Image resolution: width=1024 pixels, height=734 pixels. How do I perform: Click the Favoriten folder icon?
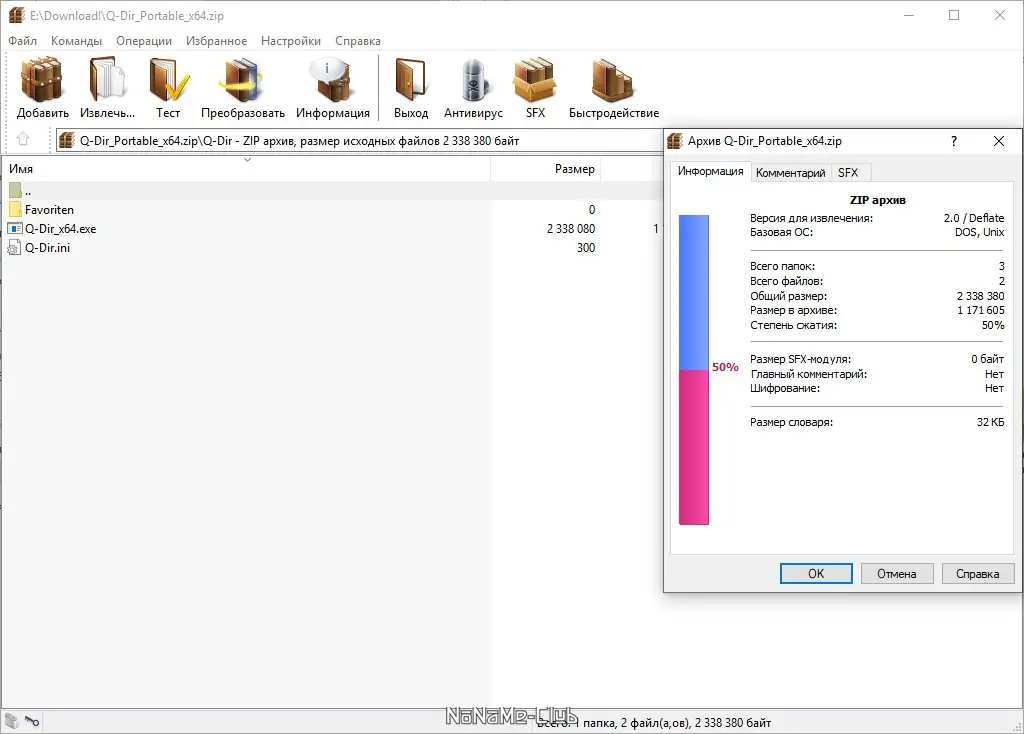(15, 210)
